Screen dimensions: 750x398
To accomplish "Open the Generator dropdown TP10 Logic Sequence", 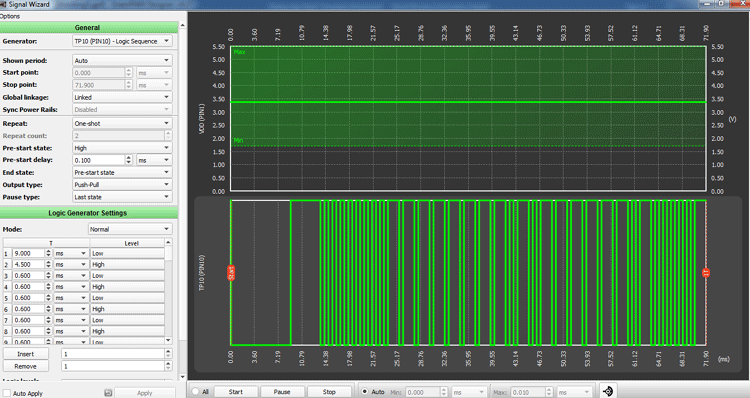I will click(x=122, y=41).
